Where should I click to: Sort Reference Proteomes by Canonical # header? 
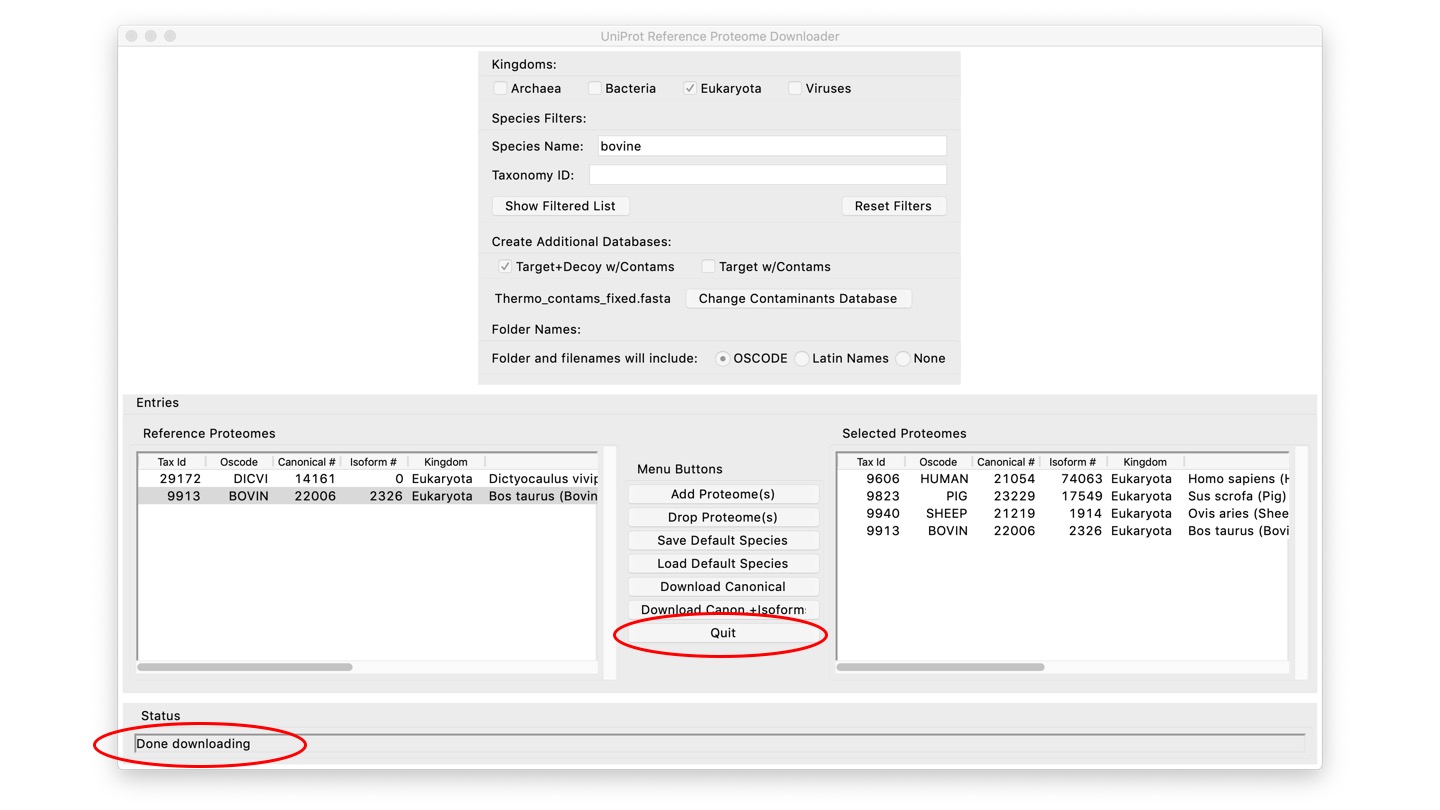[x=307, y=462]
